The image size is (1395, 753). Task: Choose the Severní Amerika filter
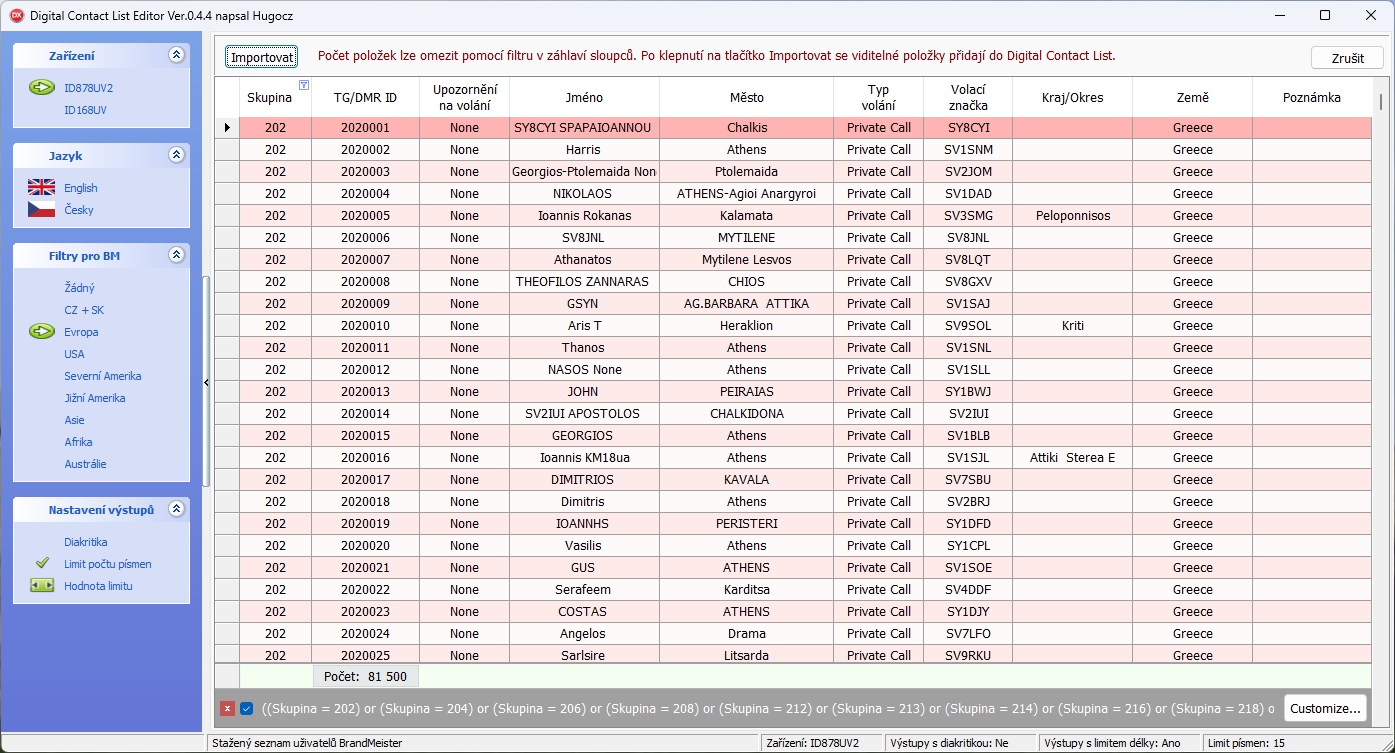[102, 375]
